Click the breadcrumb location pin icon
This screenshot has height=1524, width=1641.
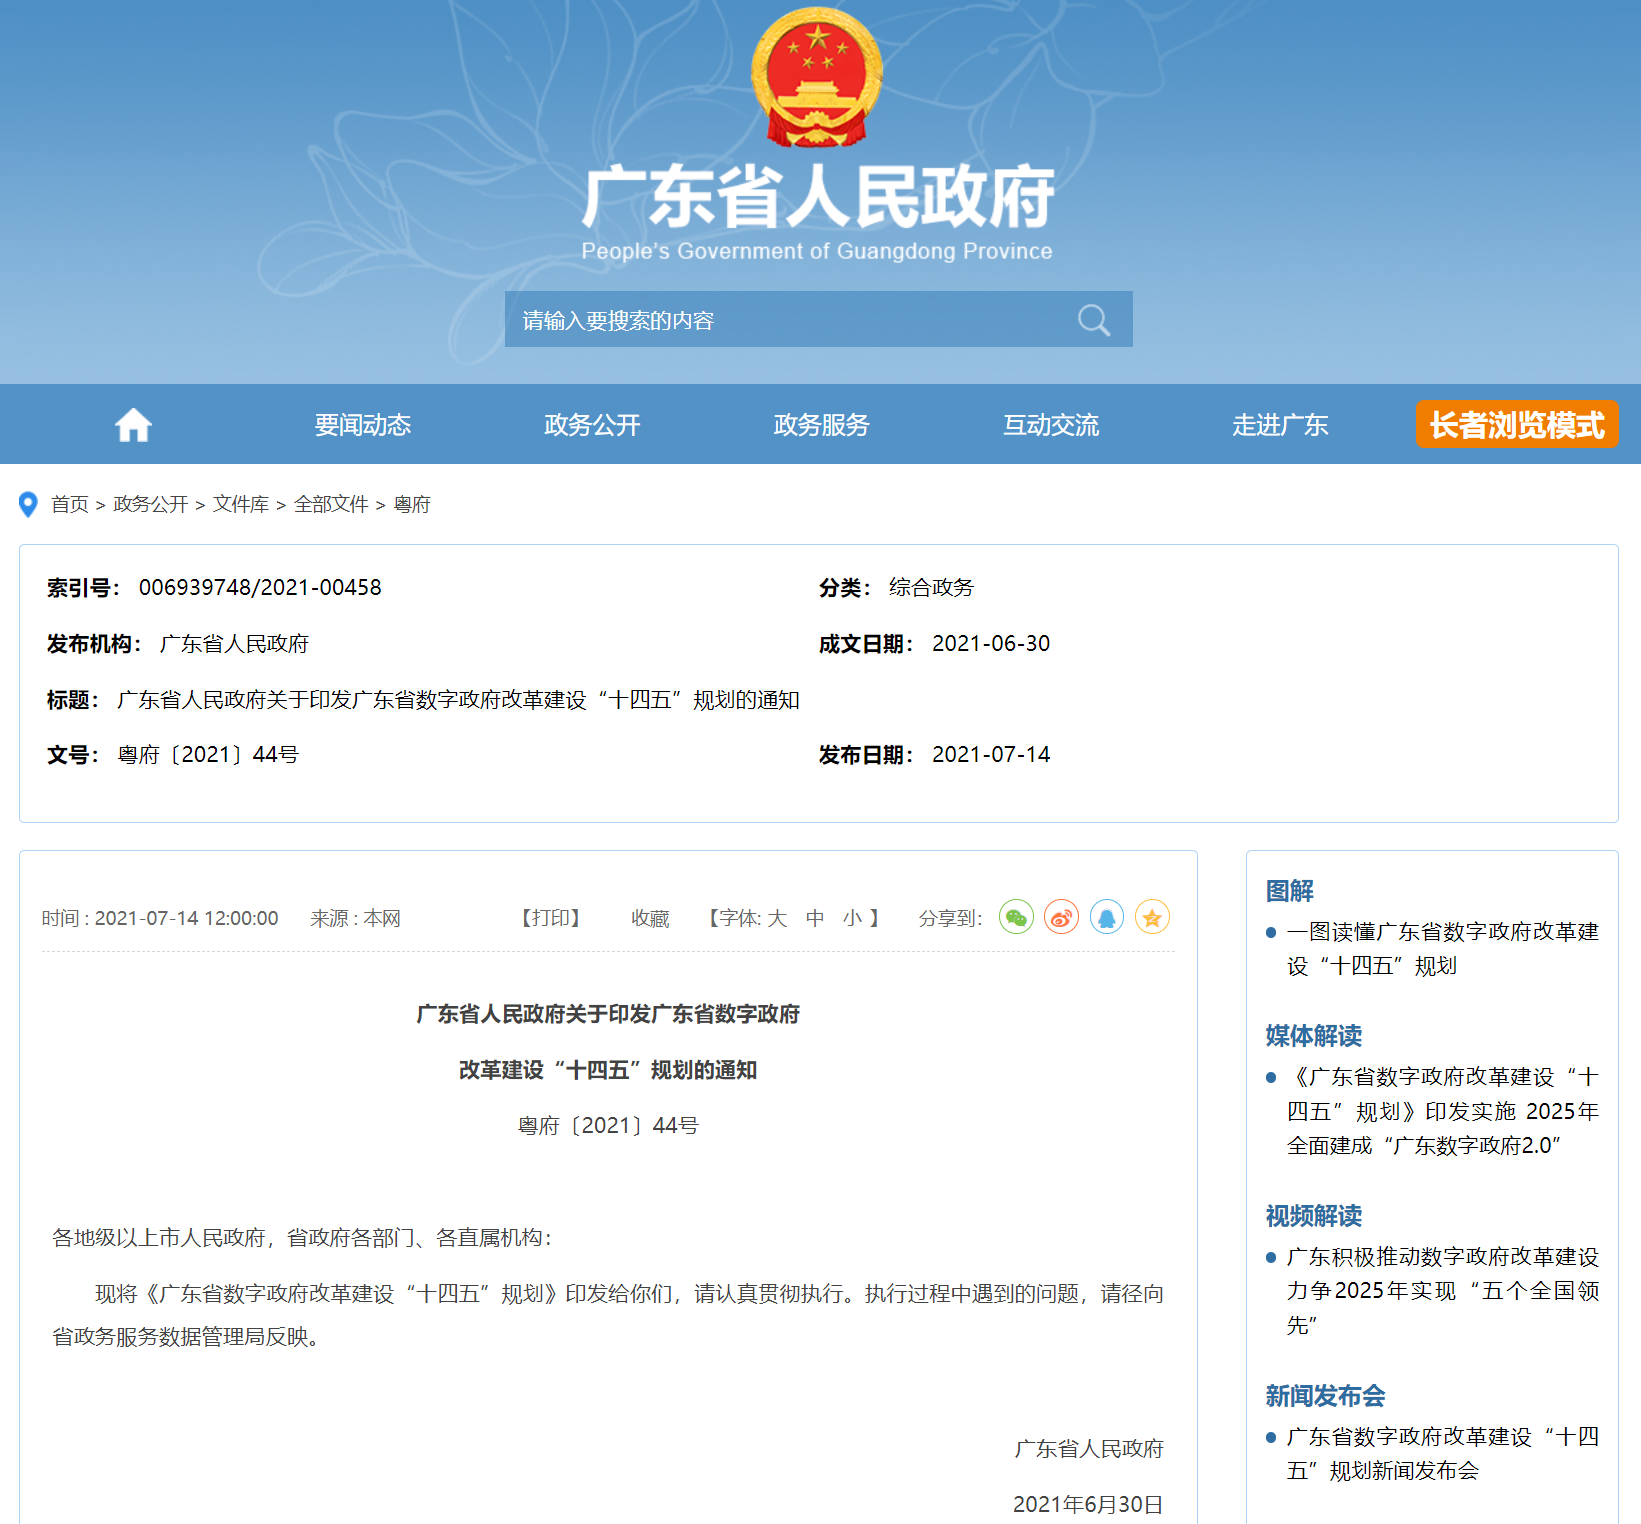(29, 504)
